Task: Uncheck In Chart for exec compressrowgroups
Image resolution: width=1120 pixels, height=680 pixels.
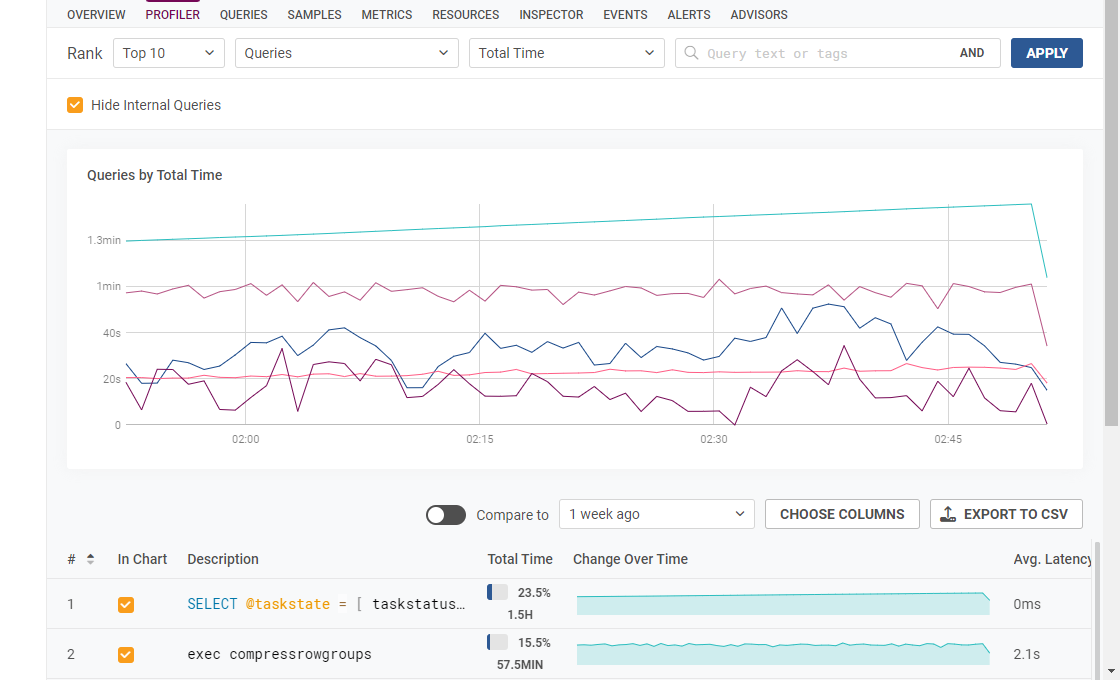Action: [126, 655]
